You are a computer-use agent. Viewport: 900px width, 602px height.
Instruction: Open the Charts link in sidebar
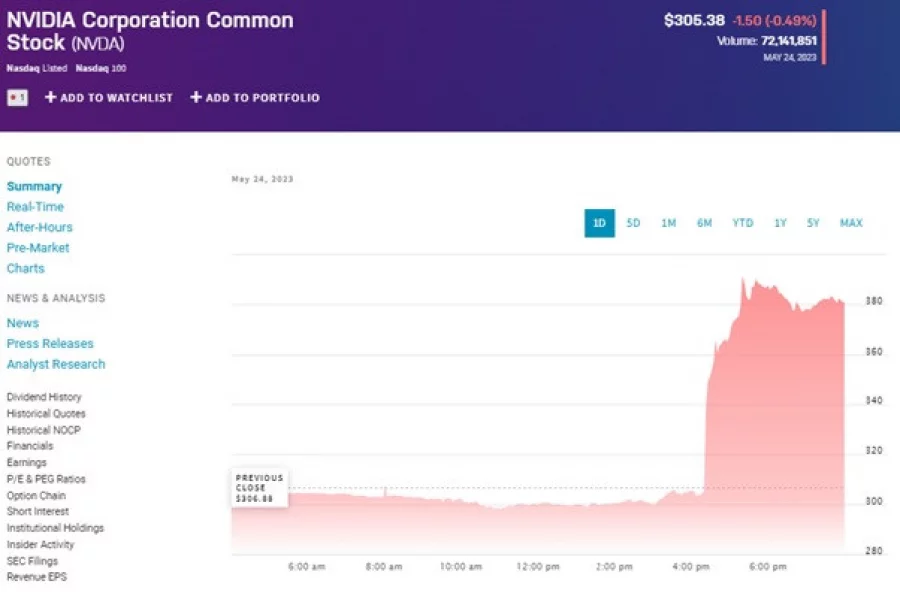26,268
